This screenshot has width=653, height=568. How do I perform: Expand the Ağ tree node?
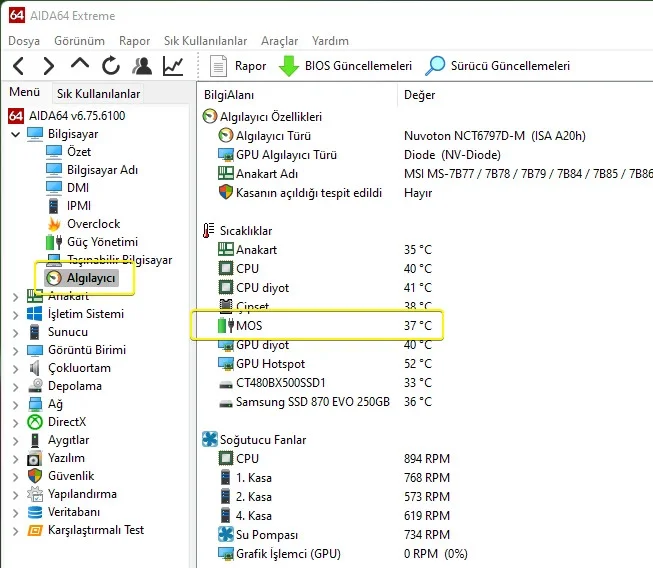(15, 405)
